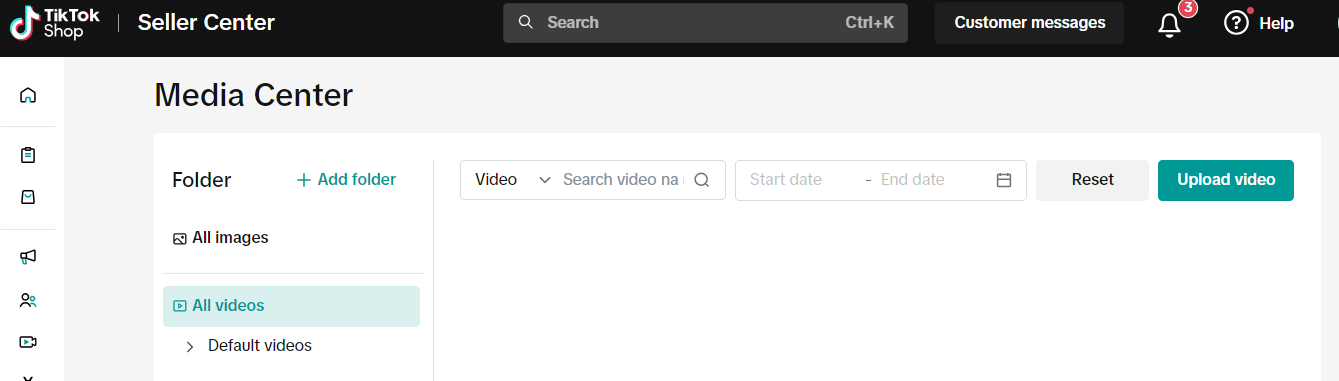Open the notification bell with badge 3
Image resolution: width=1339 pixels, height=381 pixels.
tap(1170, 24)
